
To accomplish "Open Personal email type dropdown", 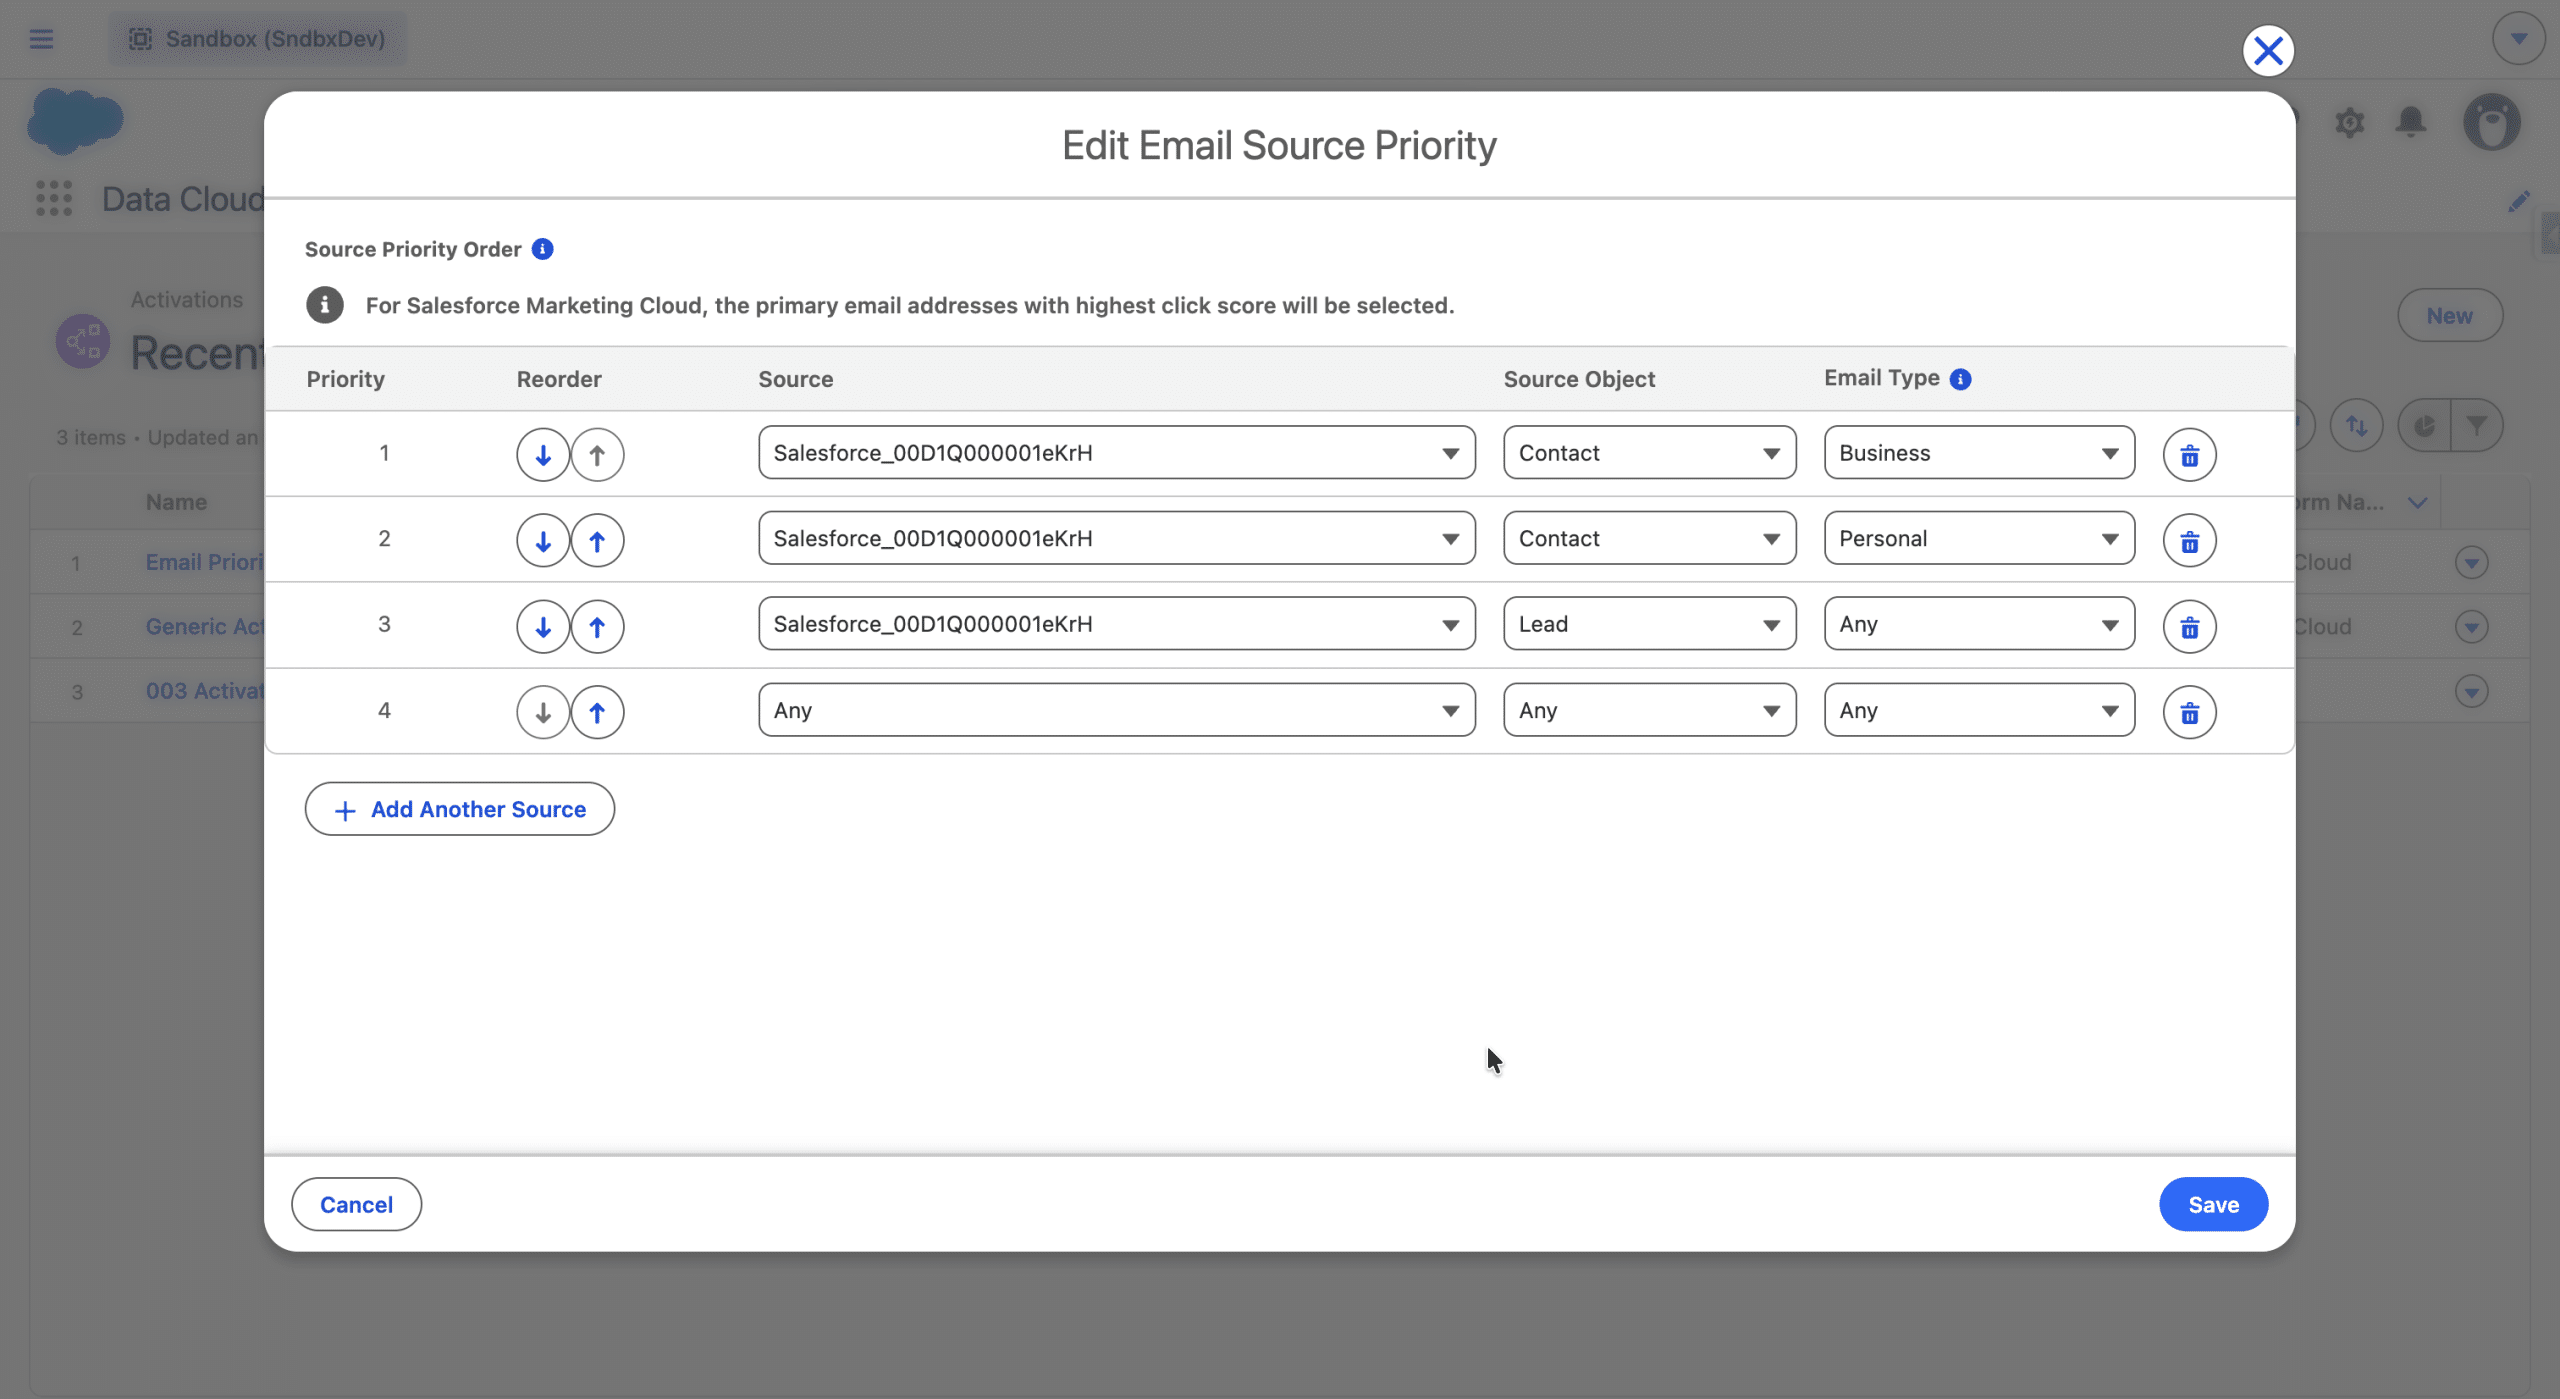I will tap(1978, 539).
